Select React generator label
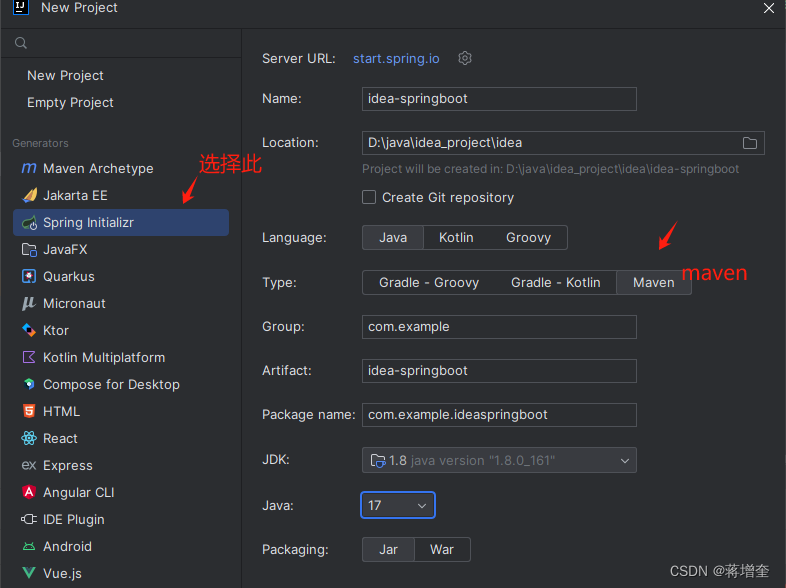The image size is (786, 588). (60, 439)
